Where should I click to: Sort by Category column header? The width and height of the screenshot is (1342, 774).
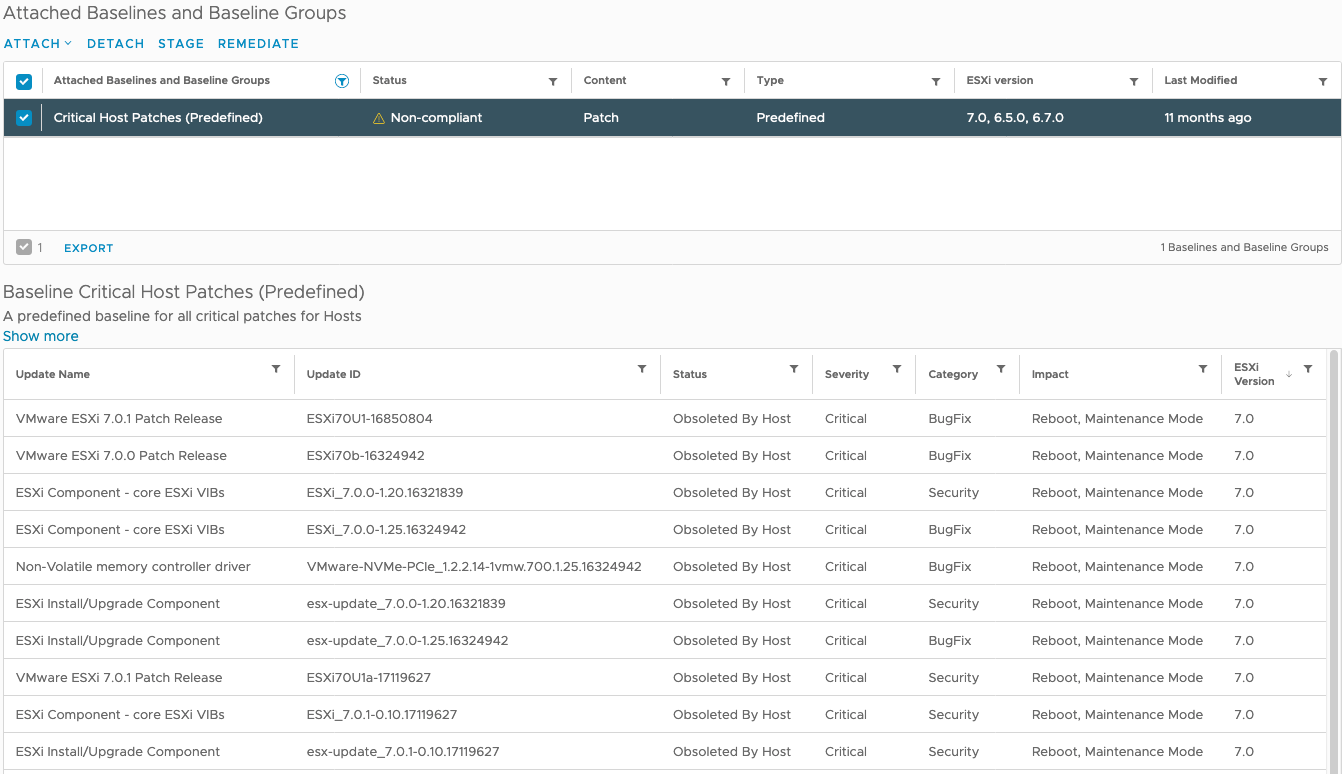953,375
